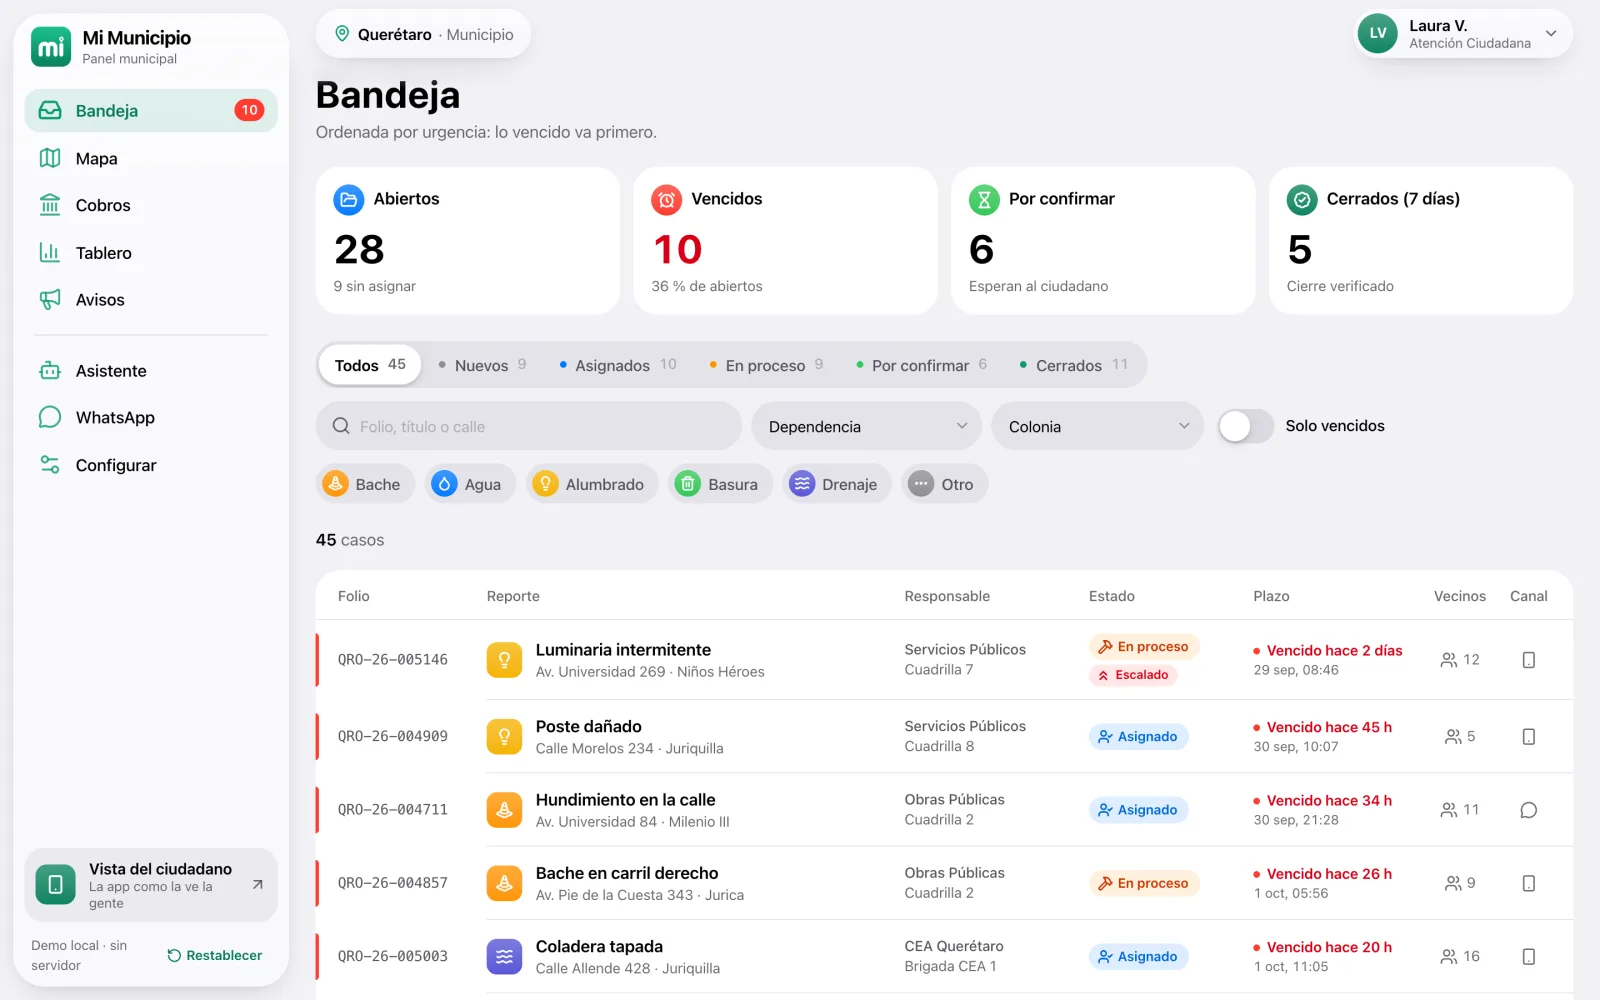Click WhatsApp channel icon for Hundimiento en la calle
This screenshot has width=1600, height=1000.
coord(1528,810)
